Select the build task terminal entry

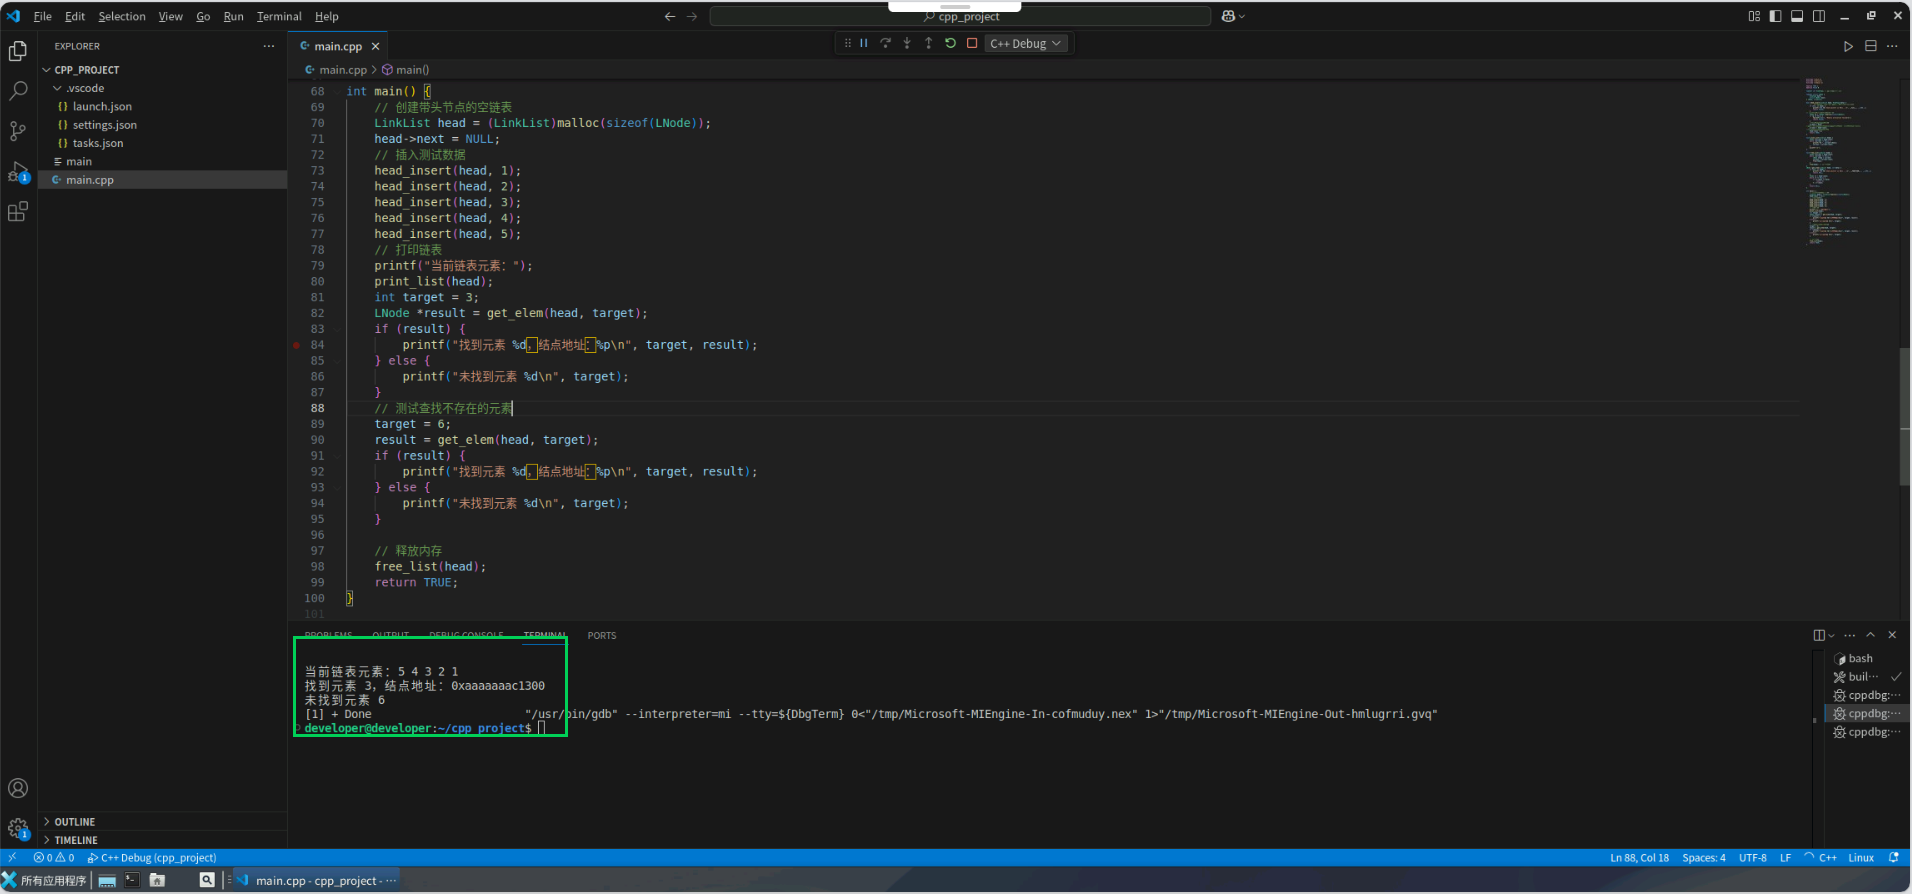[x=1863, y=677]
